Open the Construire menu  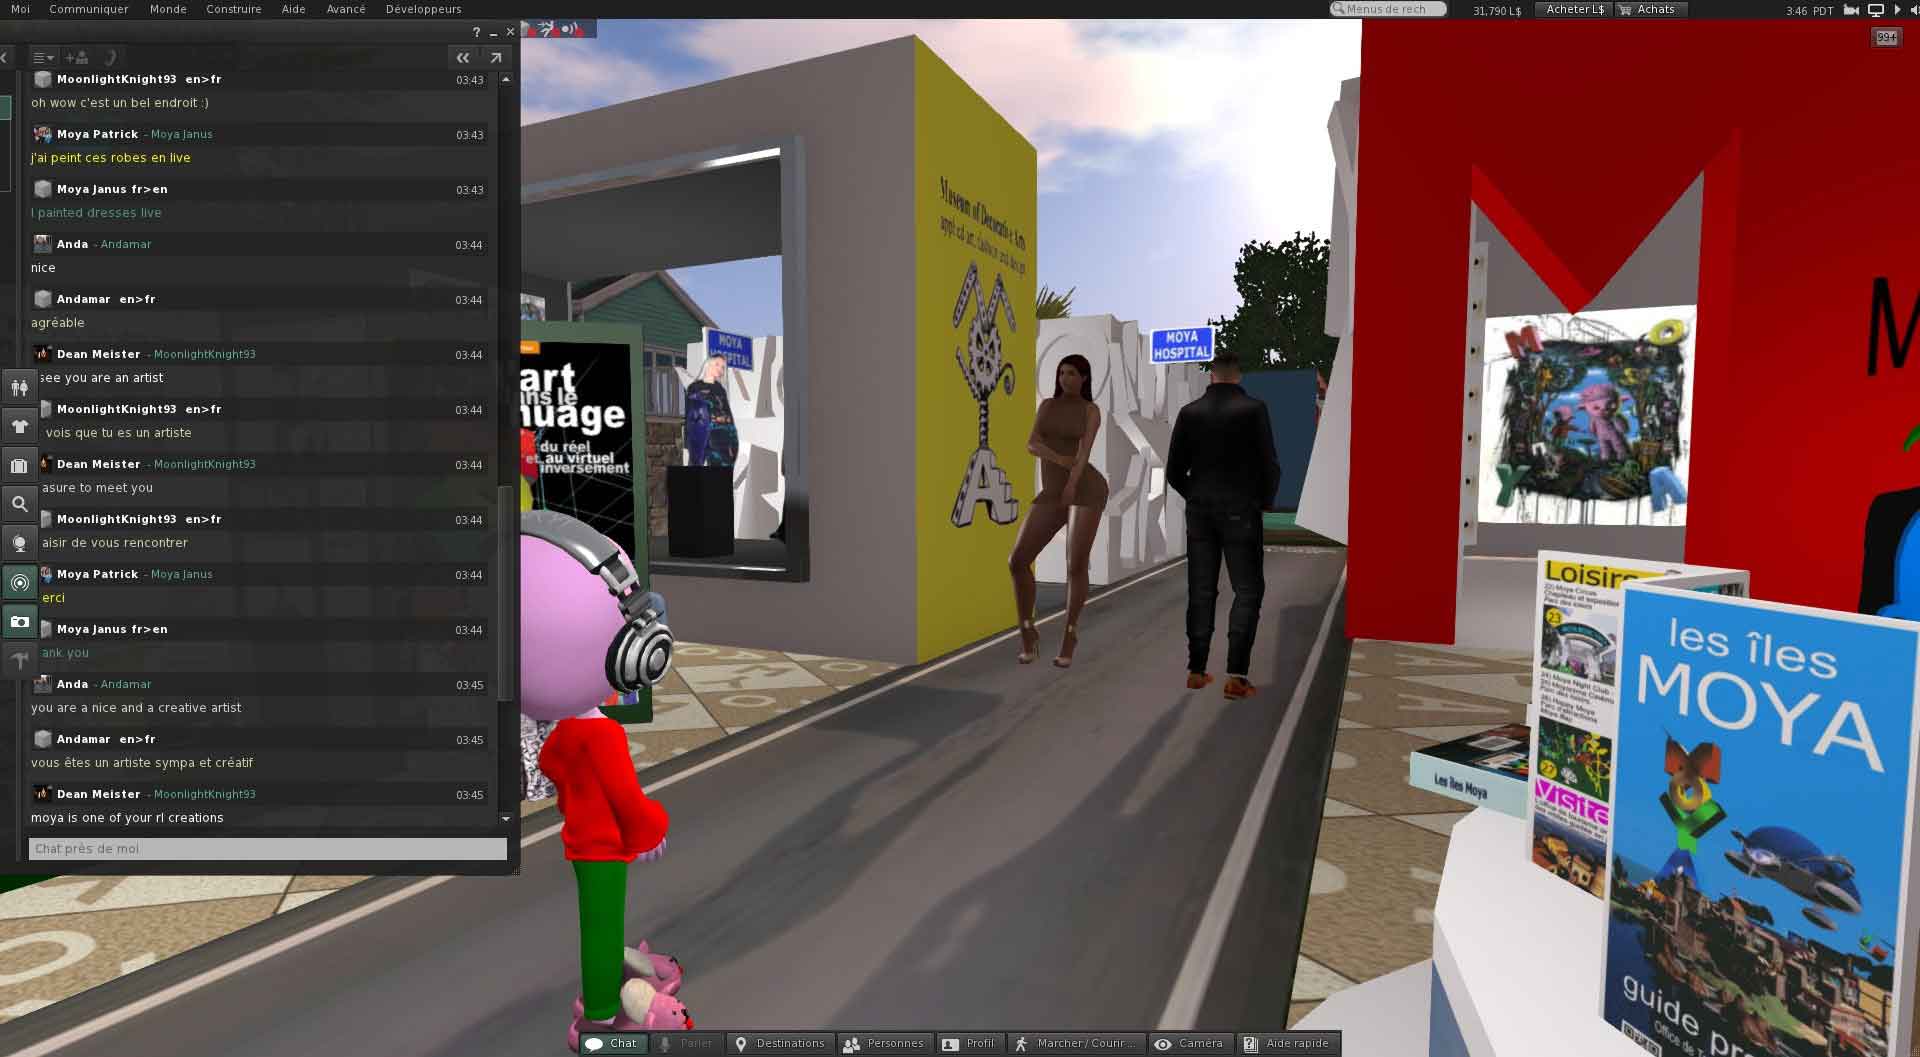233,9
